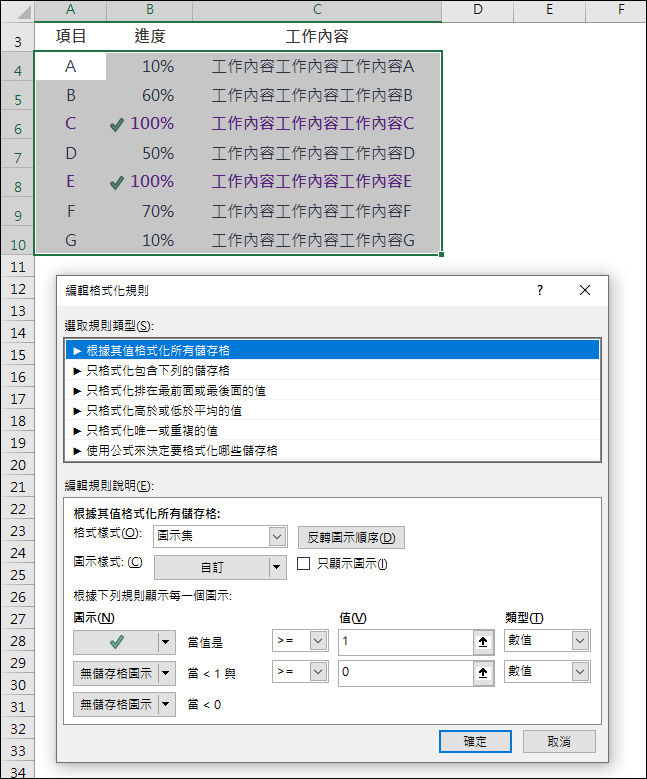Click cell showing 60%

tap(150, 95)
